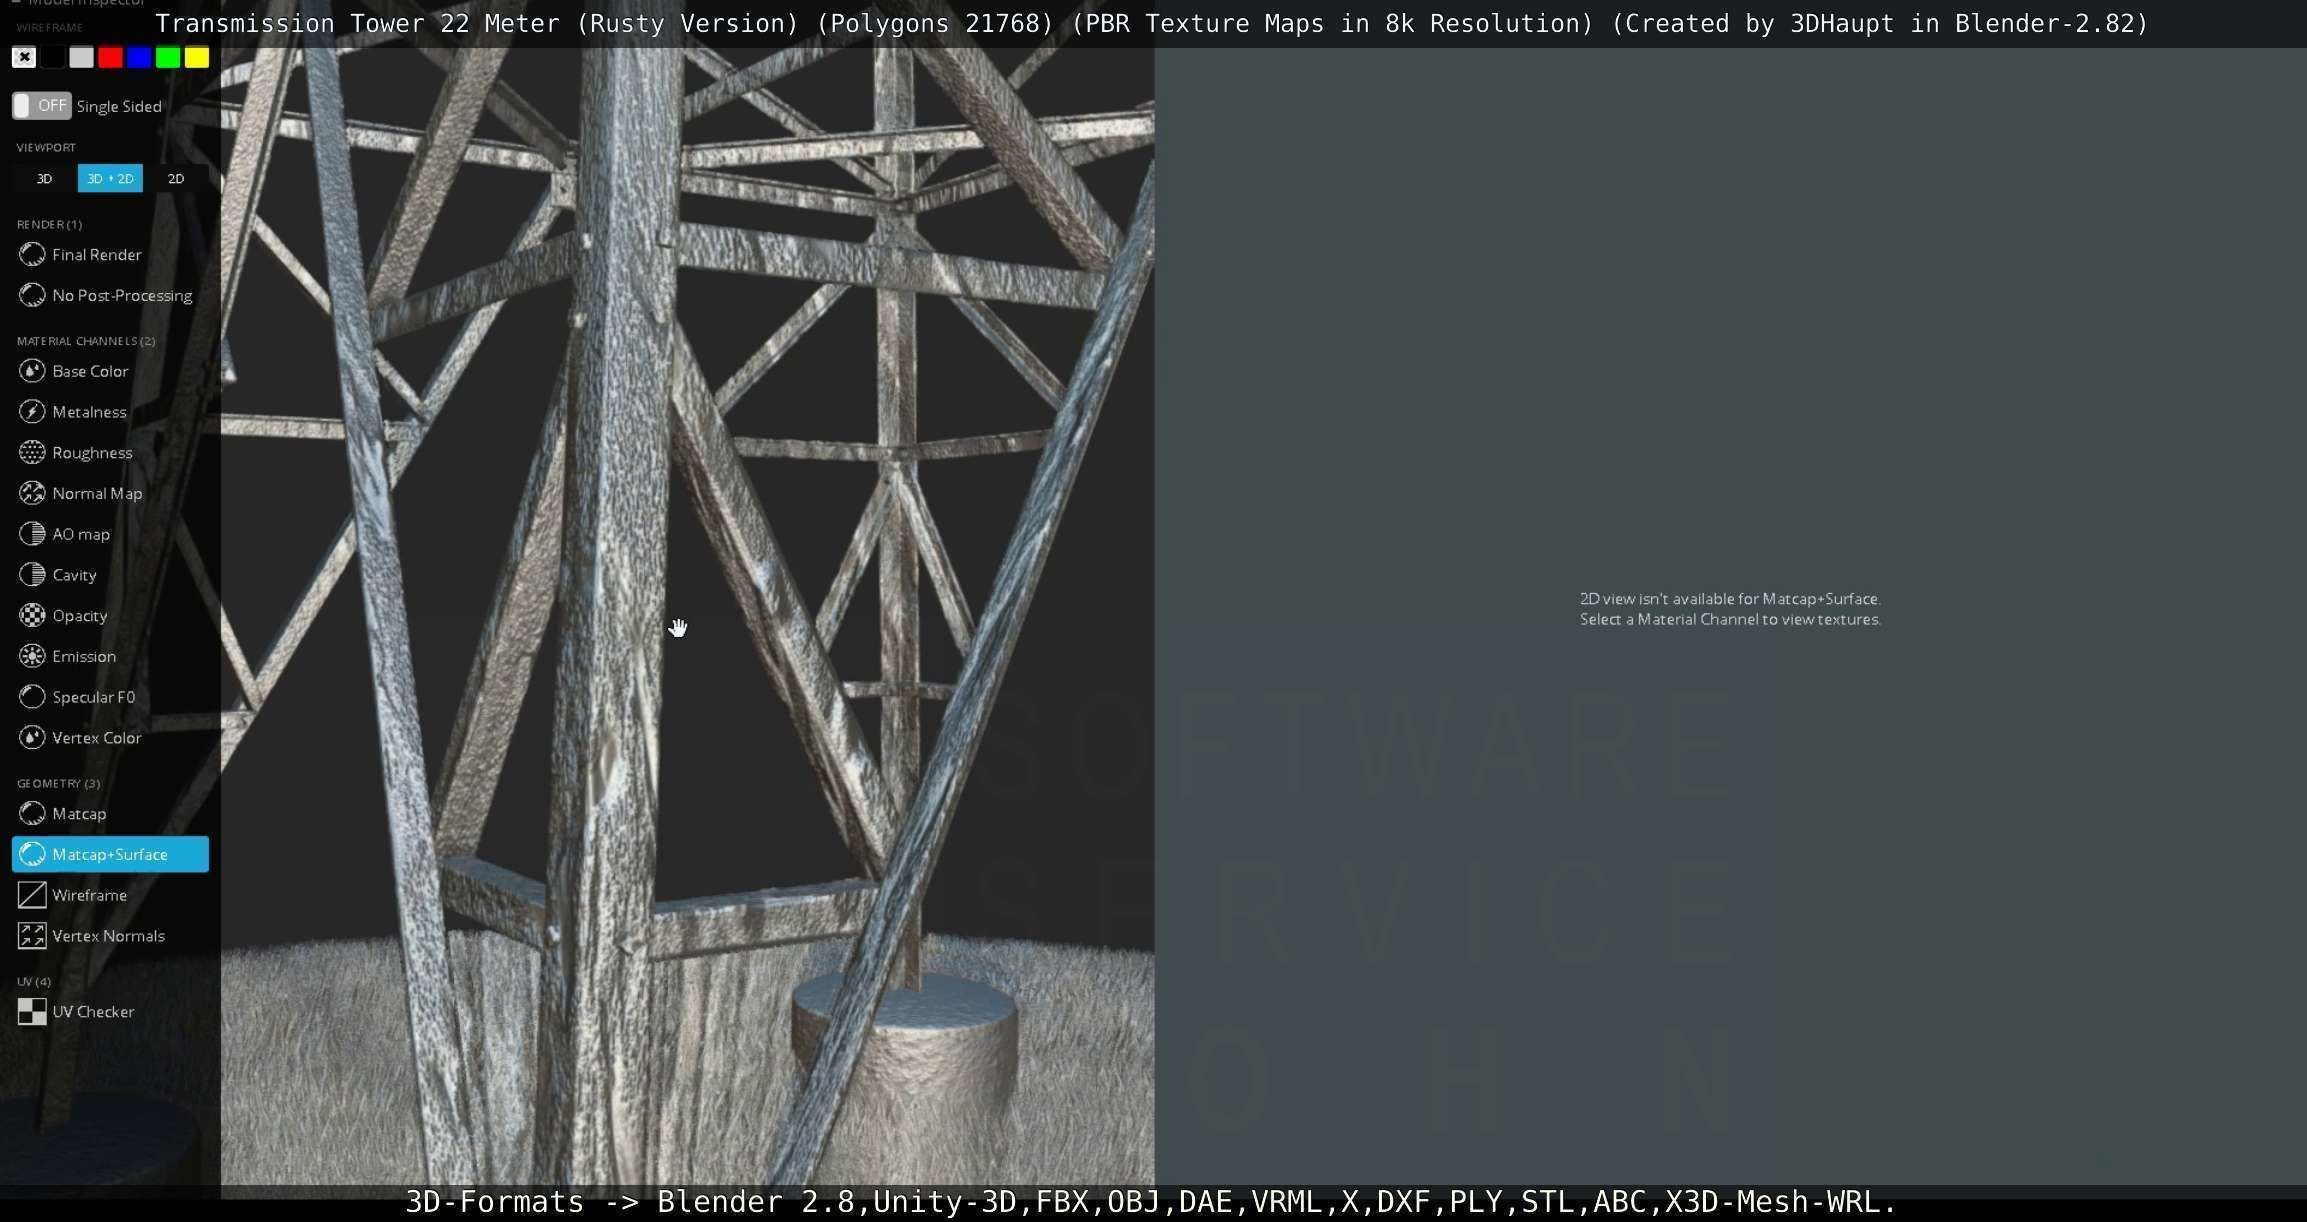The image size is (2307, 1222).
Task: Pick the black wireframe color swatch
Action: click(53, 58)
